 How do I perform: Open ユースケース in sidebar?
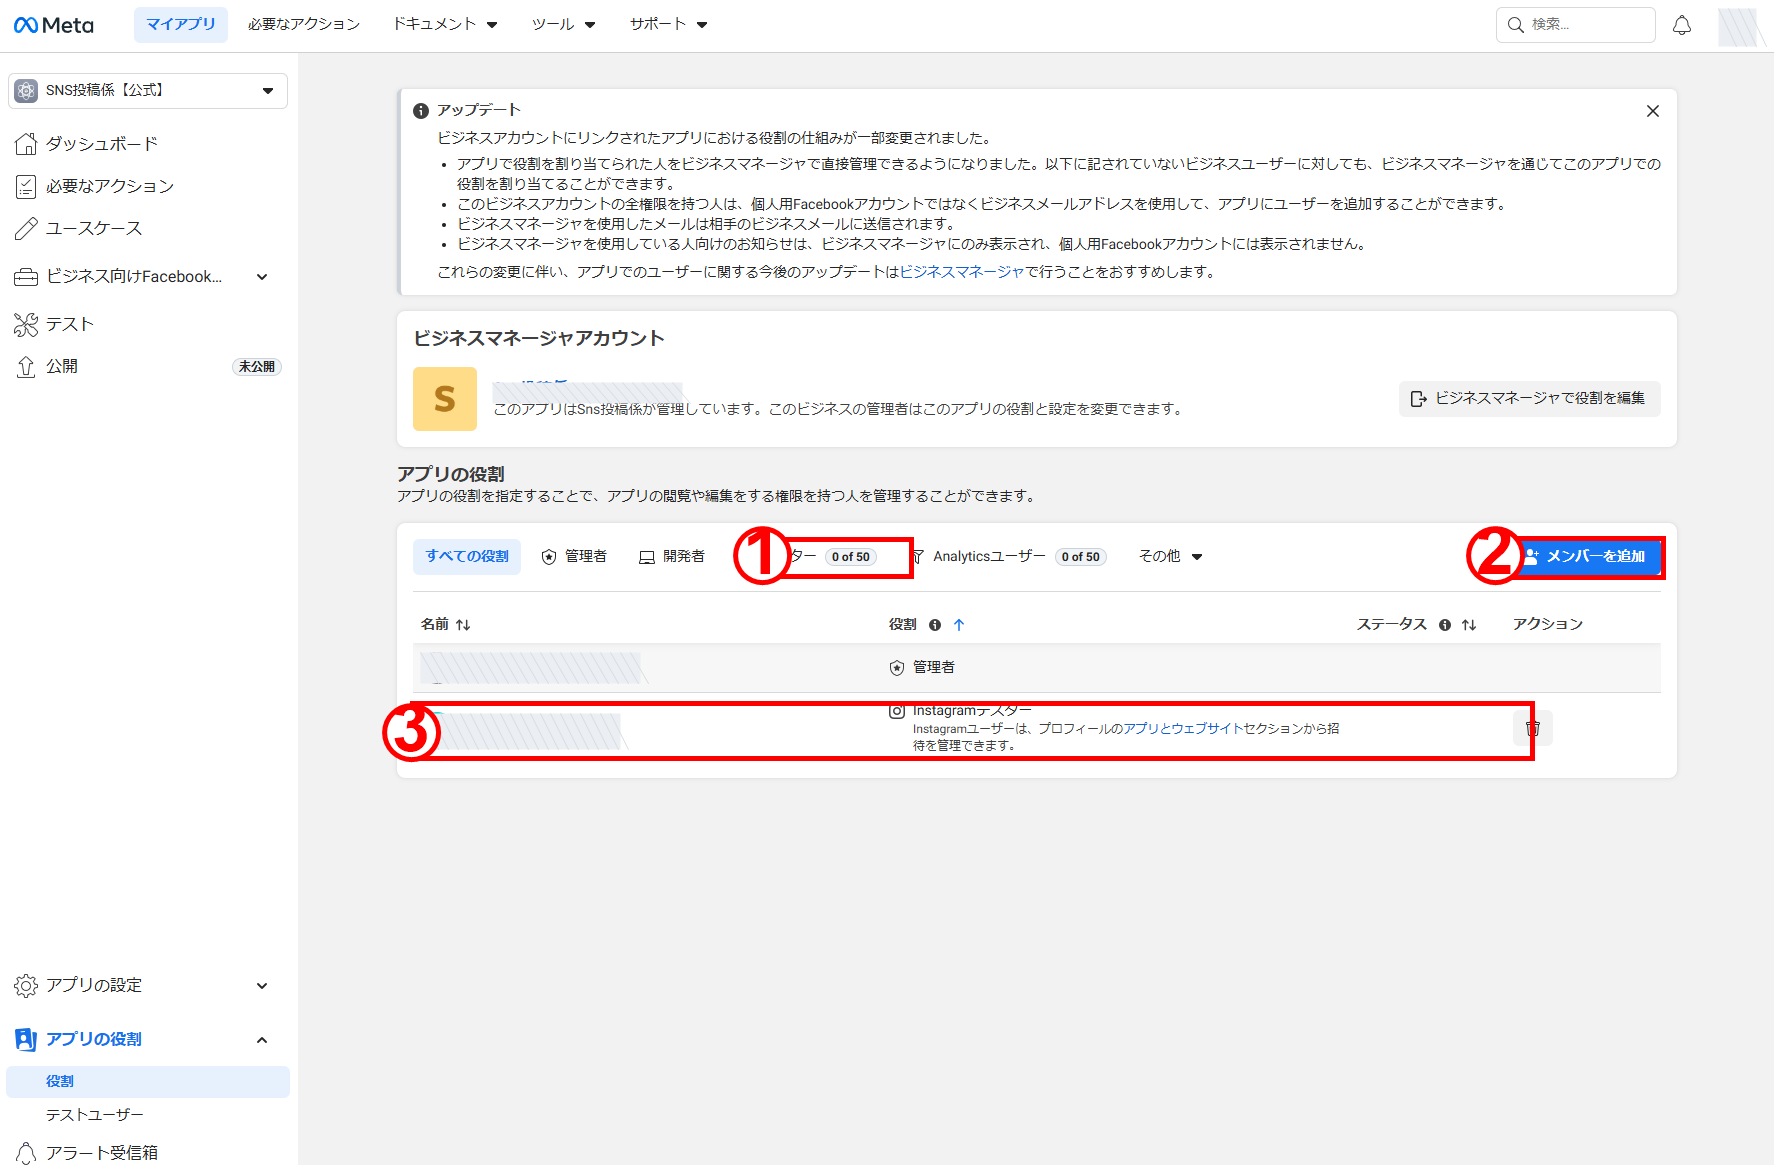point(146,228)
